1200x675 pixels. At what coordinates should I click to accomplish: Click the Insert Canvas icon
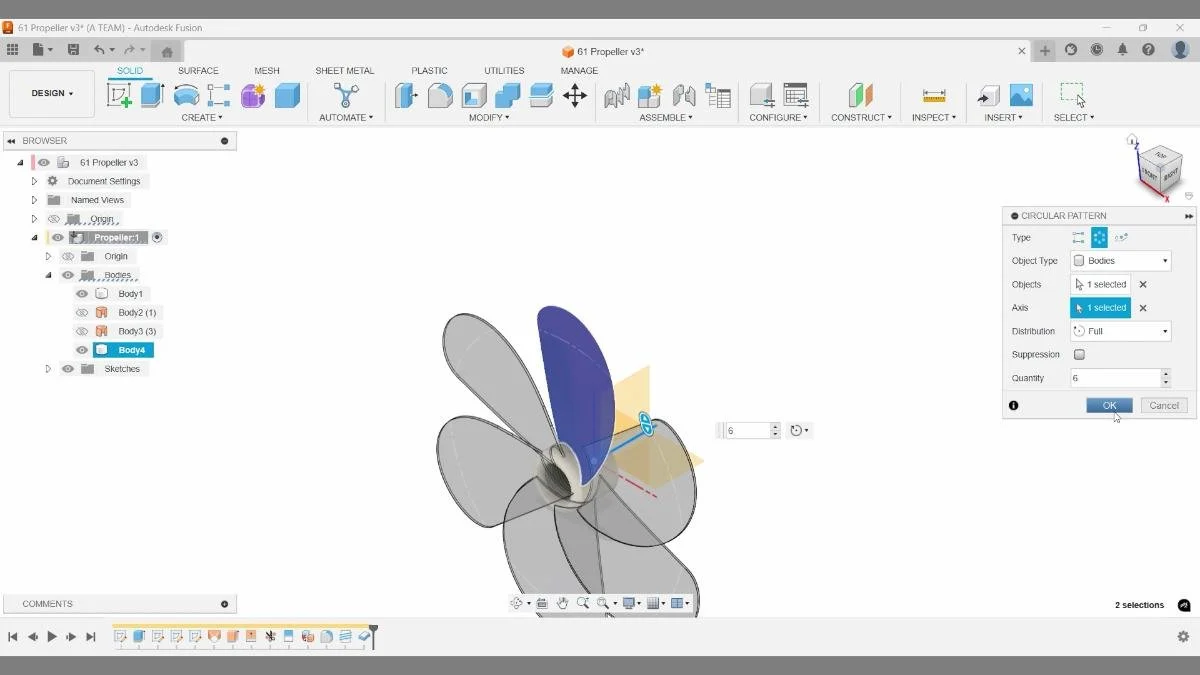click(x=1022, y=94)
